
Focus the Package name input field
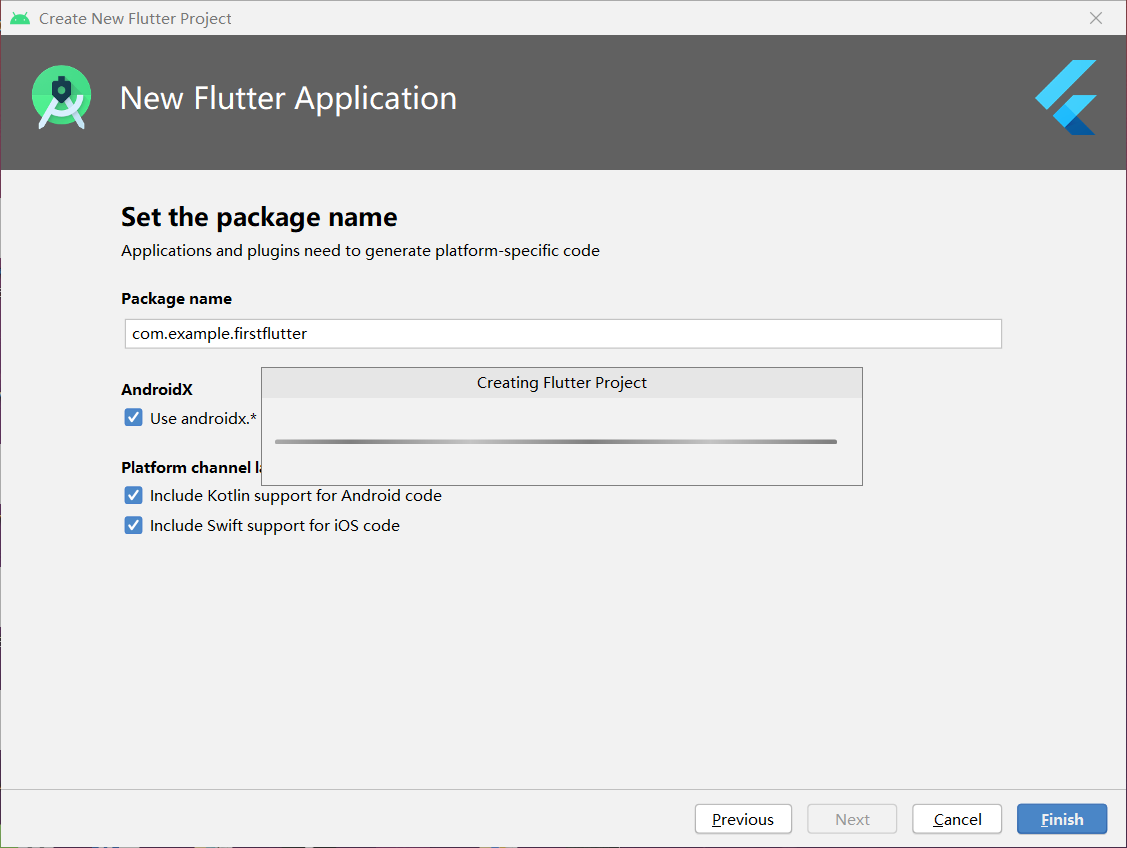(563, 333)
